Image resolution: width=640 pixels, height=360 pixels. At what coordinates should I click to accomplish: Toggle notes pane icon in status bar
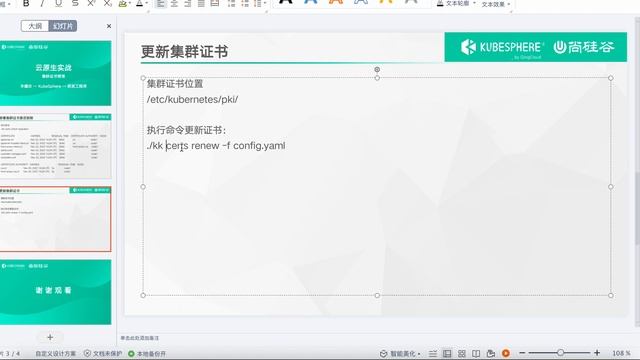click(x=433, y=353)
